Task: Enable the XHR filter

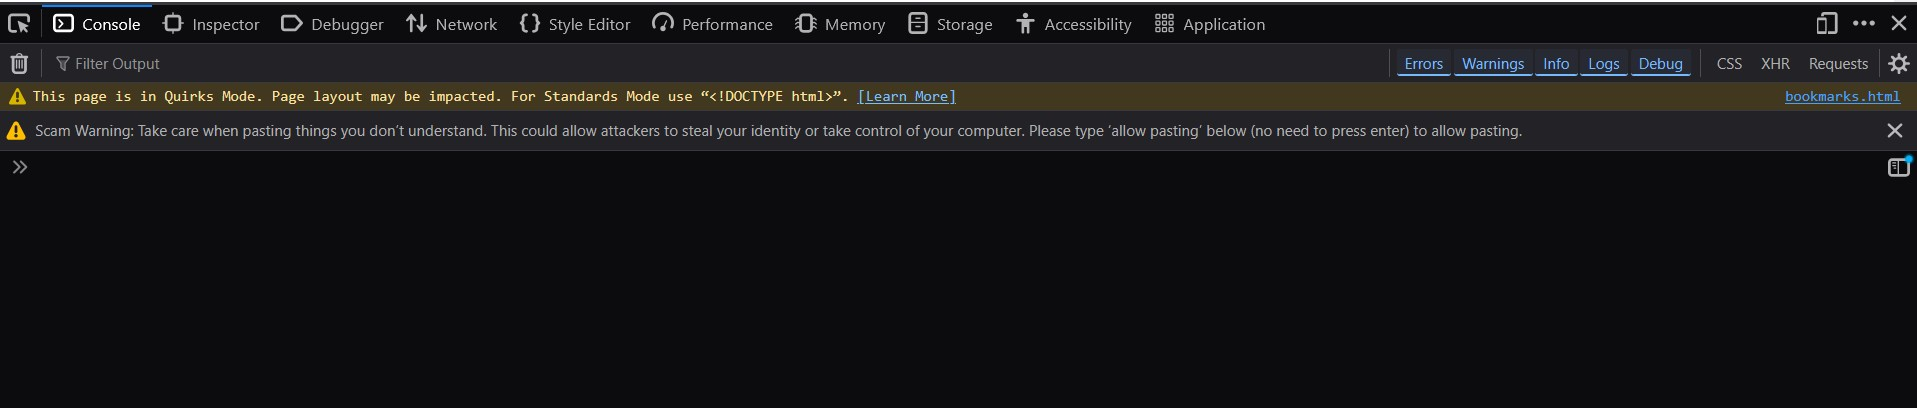Action: click(x=1775, y=64)
